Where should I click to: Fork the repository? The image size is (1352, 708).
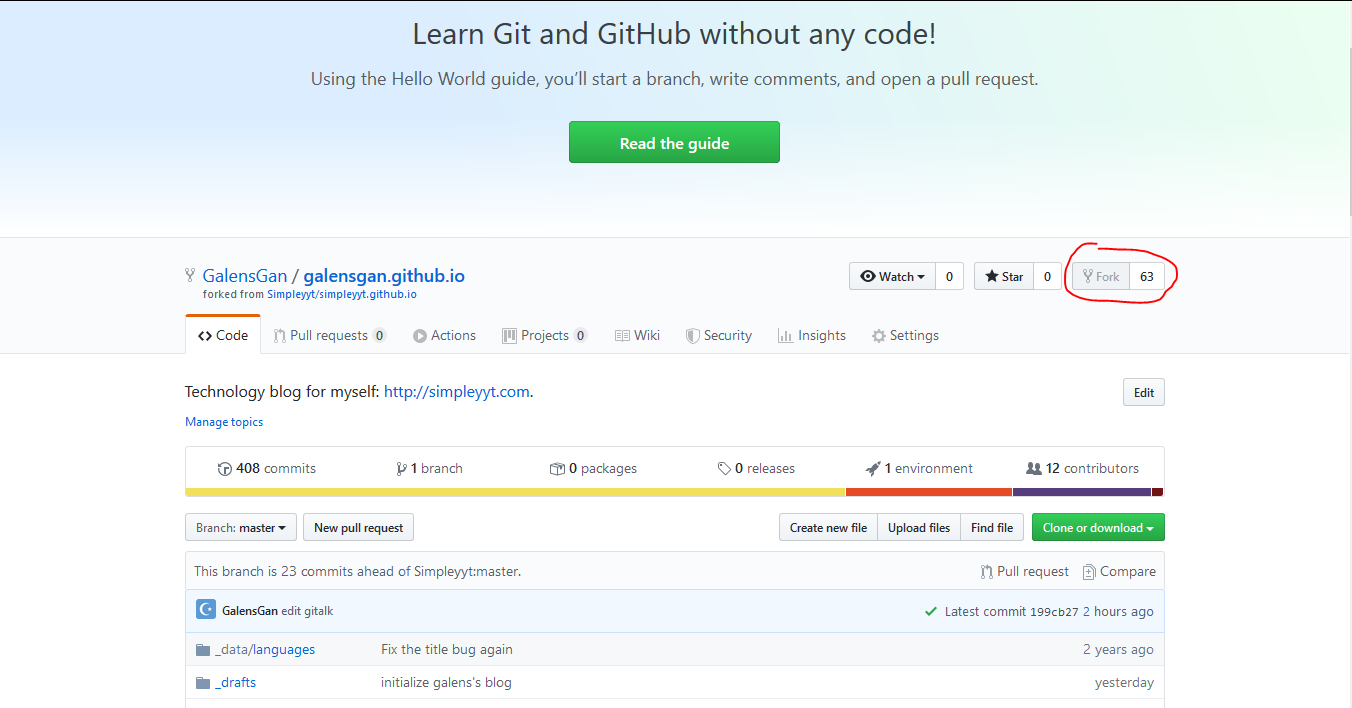pos(1101,277)
